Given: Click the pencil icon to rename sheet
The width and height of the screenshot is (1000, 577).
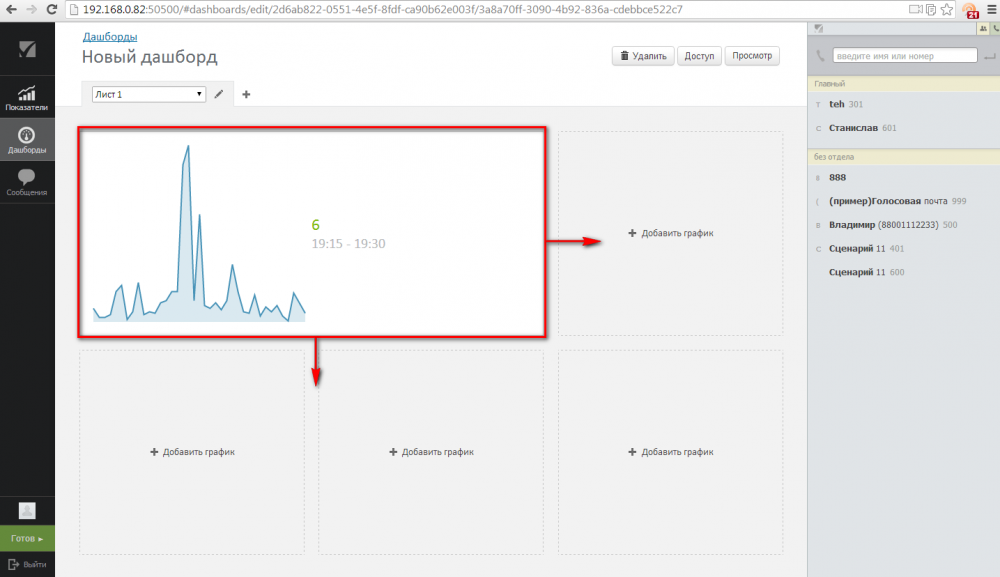Looking at the screenshot, I should pos(219,94).
